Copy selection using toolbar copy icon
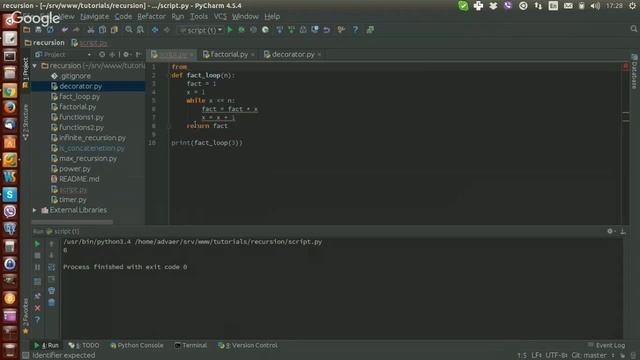640x360 pixels. click(102, 30)
